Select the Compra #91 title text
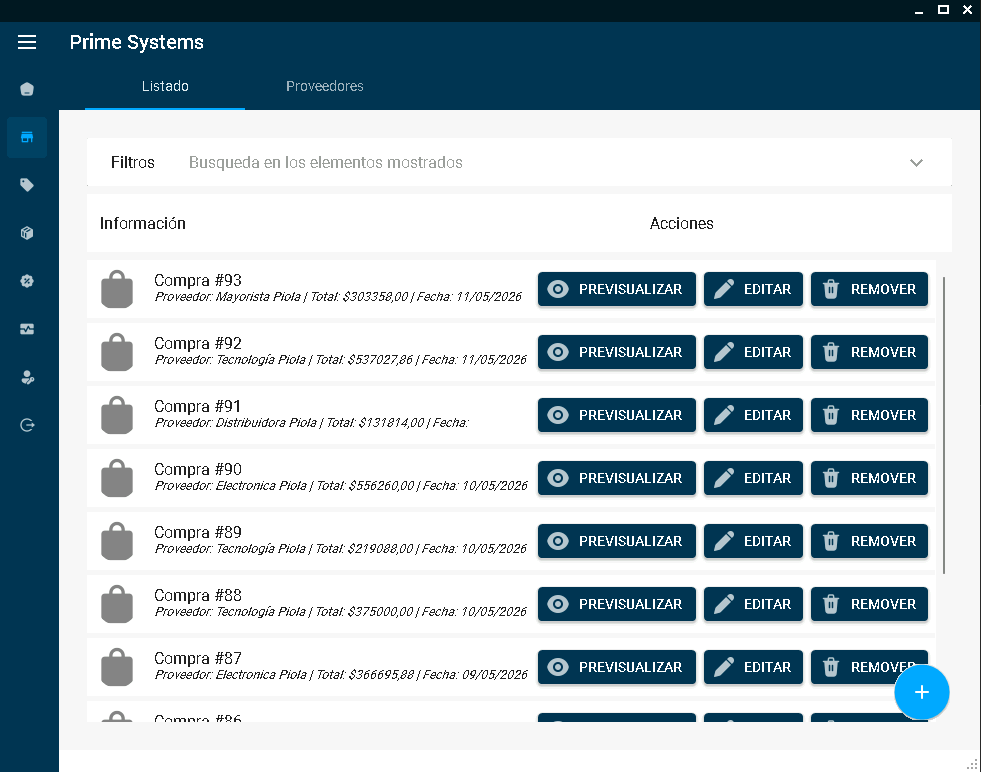This screenshot has height=772, width=981. [x=198, y=407]
